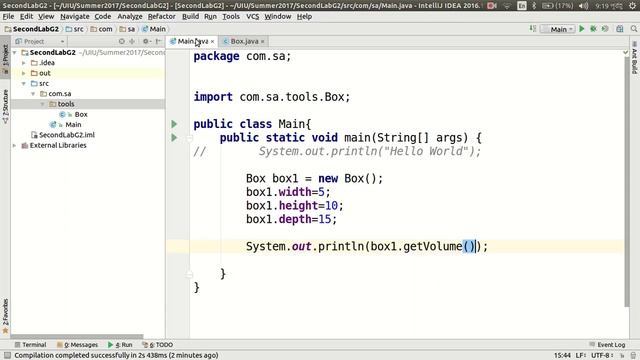Open the UTF-8 file encoding selector
The image size is (640, 360).
tap(602, 356)
